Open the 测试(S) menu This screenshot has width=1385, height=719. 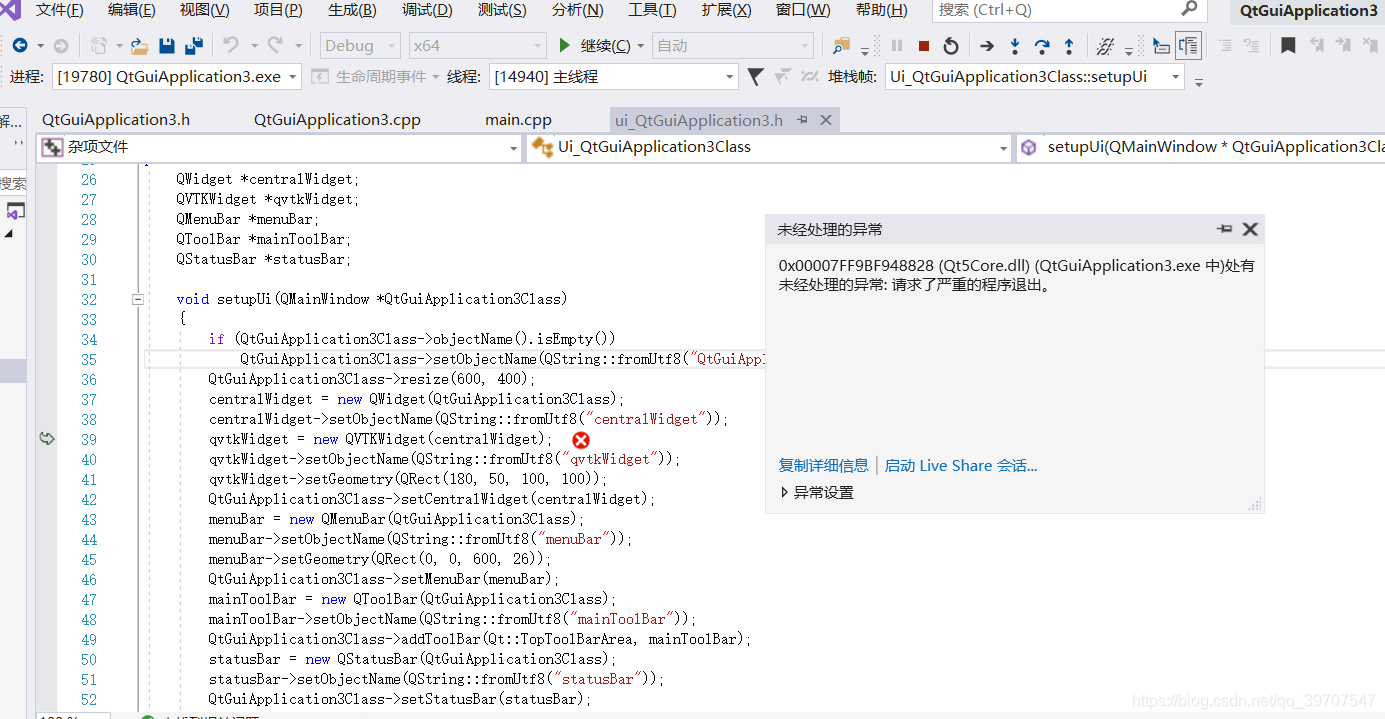pos(502,10)
